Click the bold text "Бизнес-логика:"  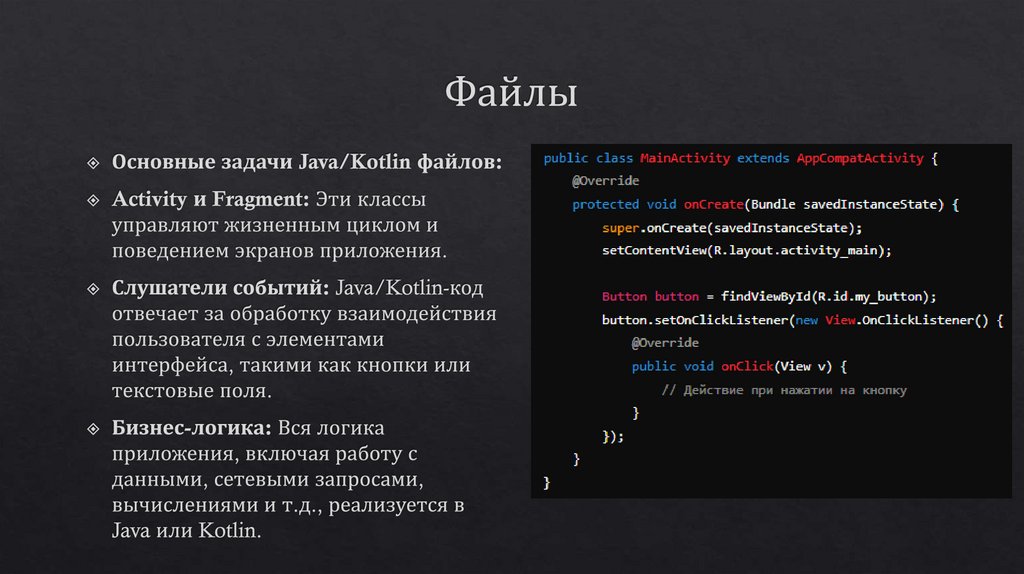pyautogui.click(x=191, y=428)
